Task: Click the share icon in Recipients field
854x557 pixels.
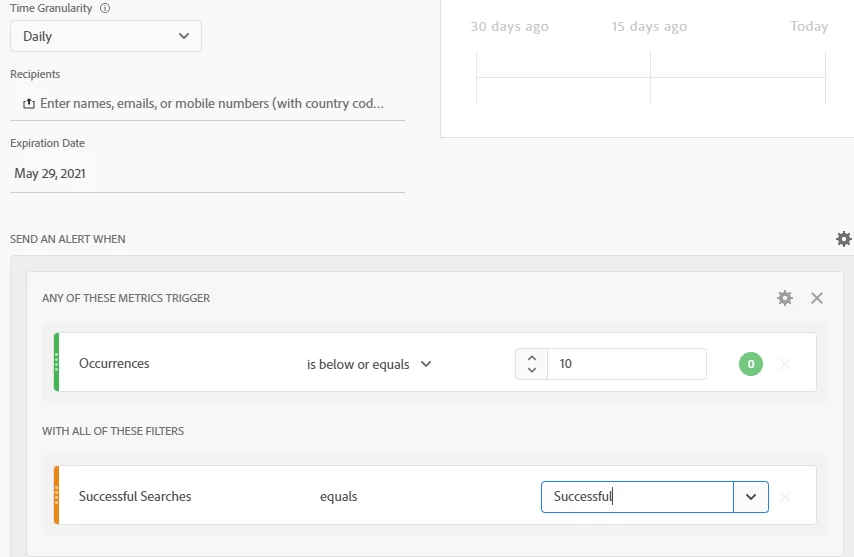Action: click(28, 104)
